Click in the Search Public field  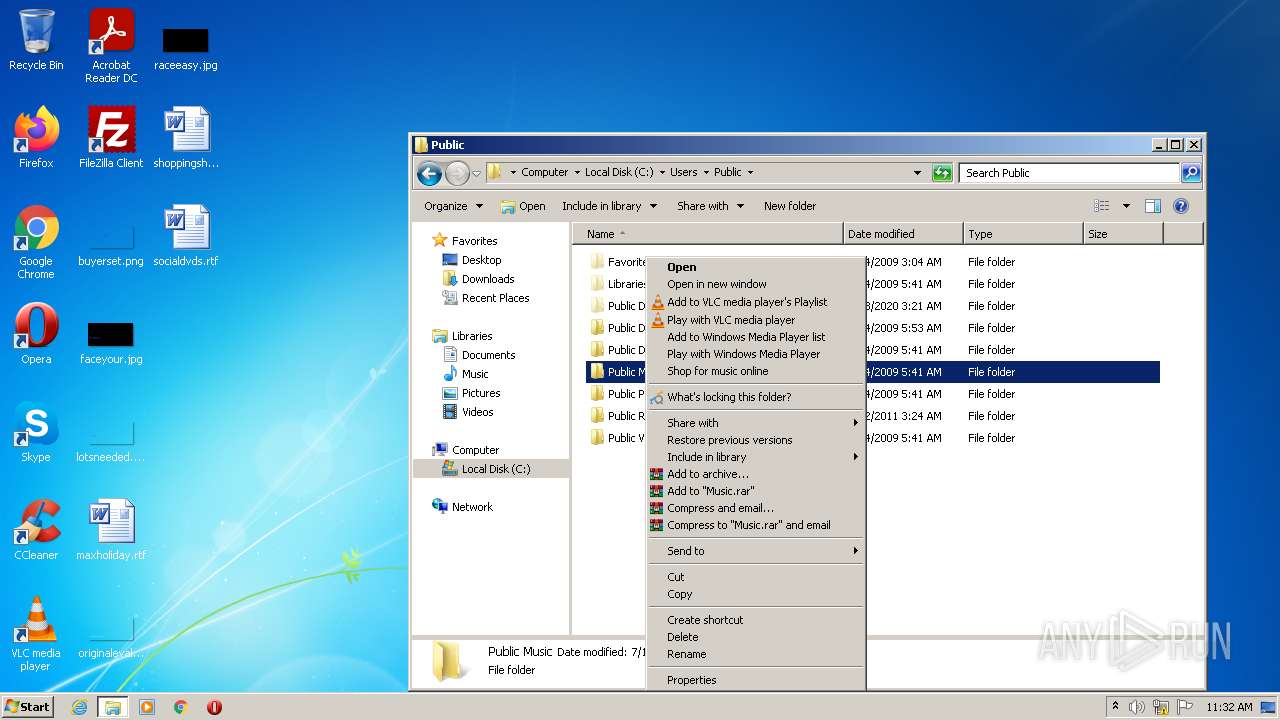point(1069,173)
